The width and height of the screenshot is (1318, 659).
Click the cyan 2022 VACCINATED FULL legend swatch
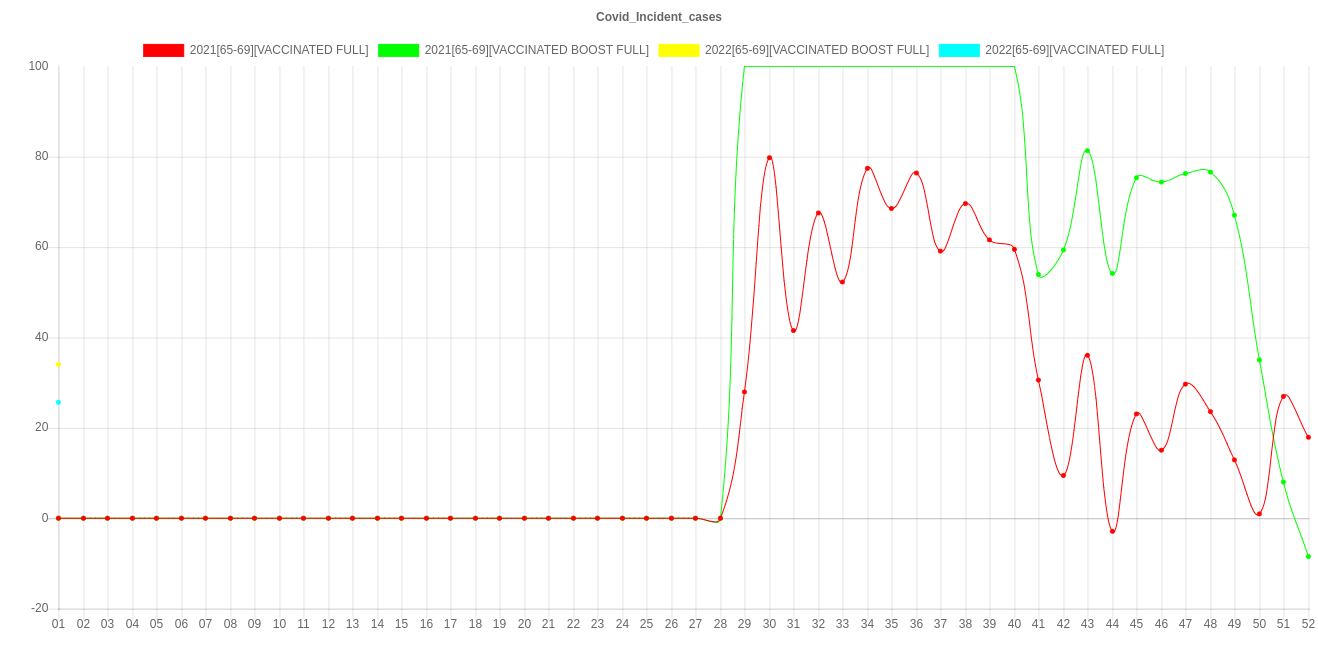(x=958, y=50)
